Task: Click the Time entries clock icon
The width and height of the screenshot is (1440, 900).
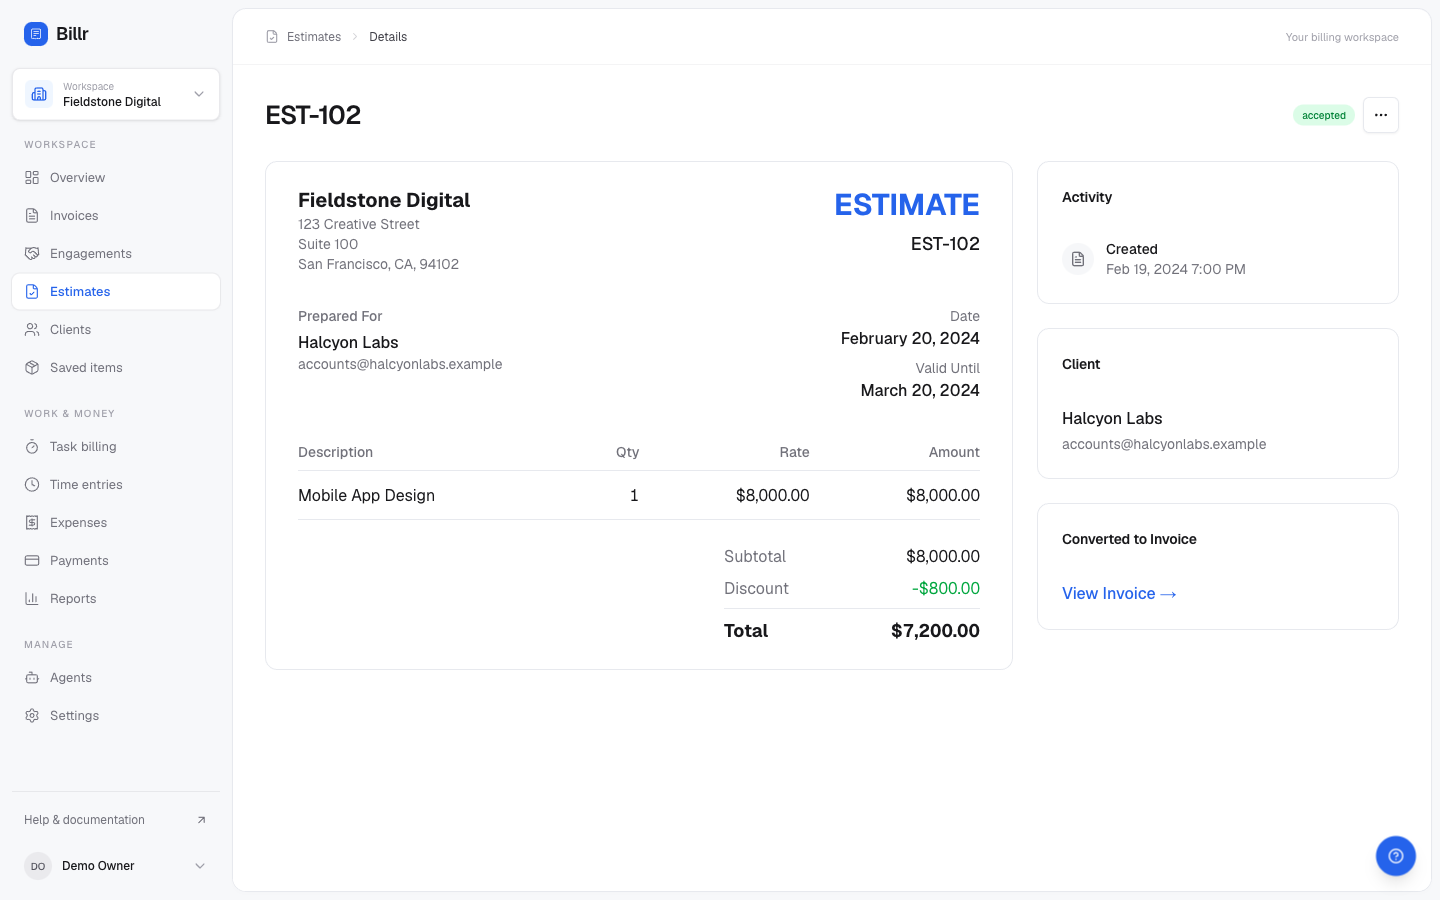Action: click(32, 485)
